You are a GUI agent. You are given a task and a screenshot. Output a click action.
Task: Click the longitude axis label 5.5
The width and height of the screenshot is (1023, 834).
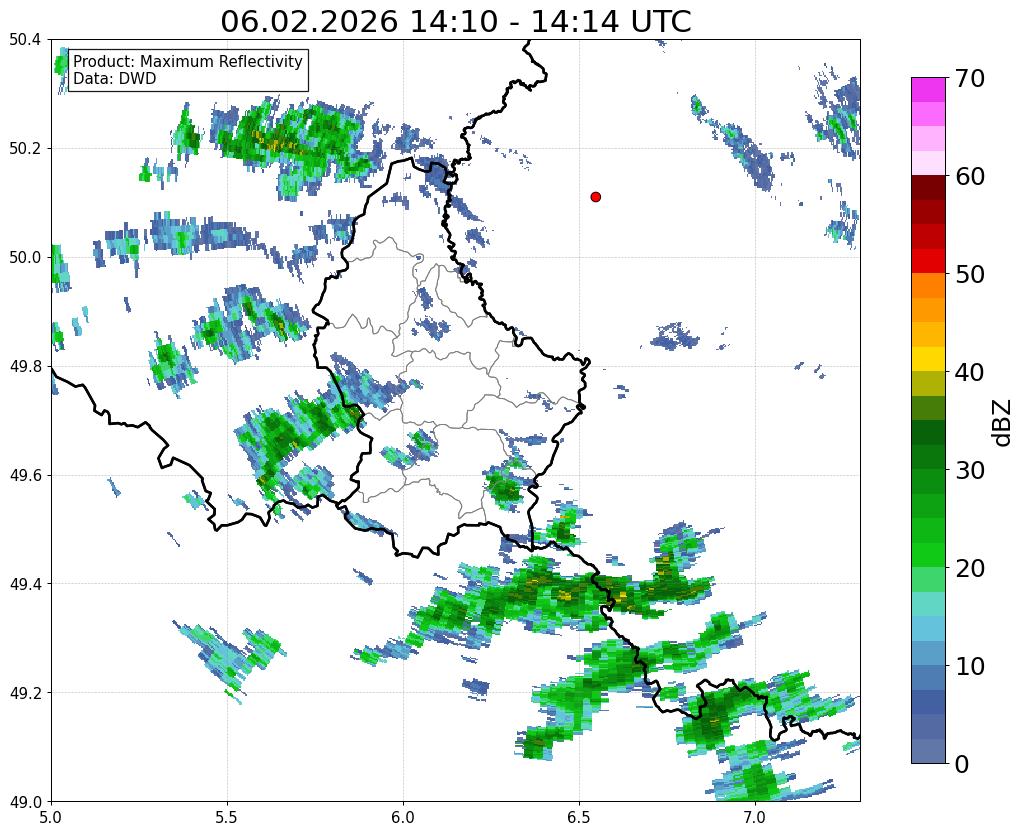click(227, 817)
